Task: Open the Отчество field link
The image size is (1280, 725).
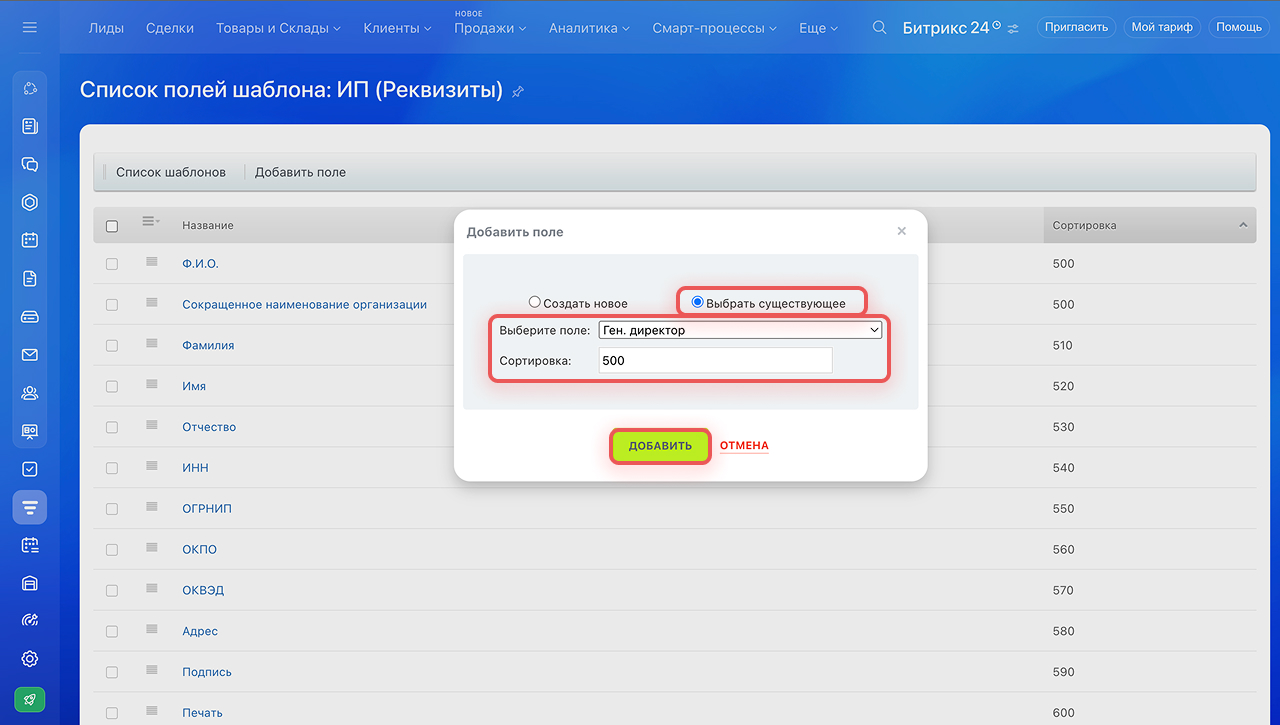Action: pos(209,427)
